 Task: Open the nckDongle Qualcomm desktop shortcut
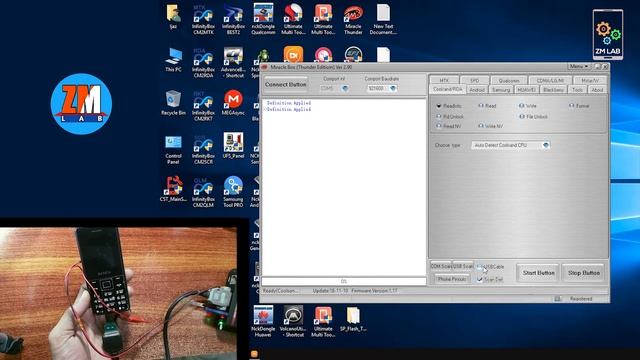pyautogui.click(x=263, y=20)
